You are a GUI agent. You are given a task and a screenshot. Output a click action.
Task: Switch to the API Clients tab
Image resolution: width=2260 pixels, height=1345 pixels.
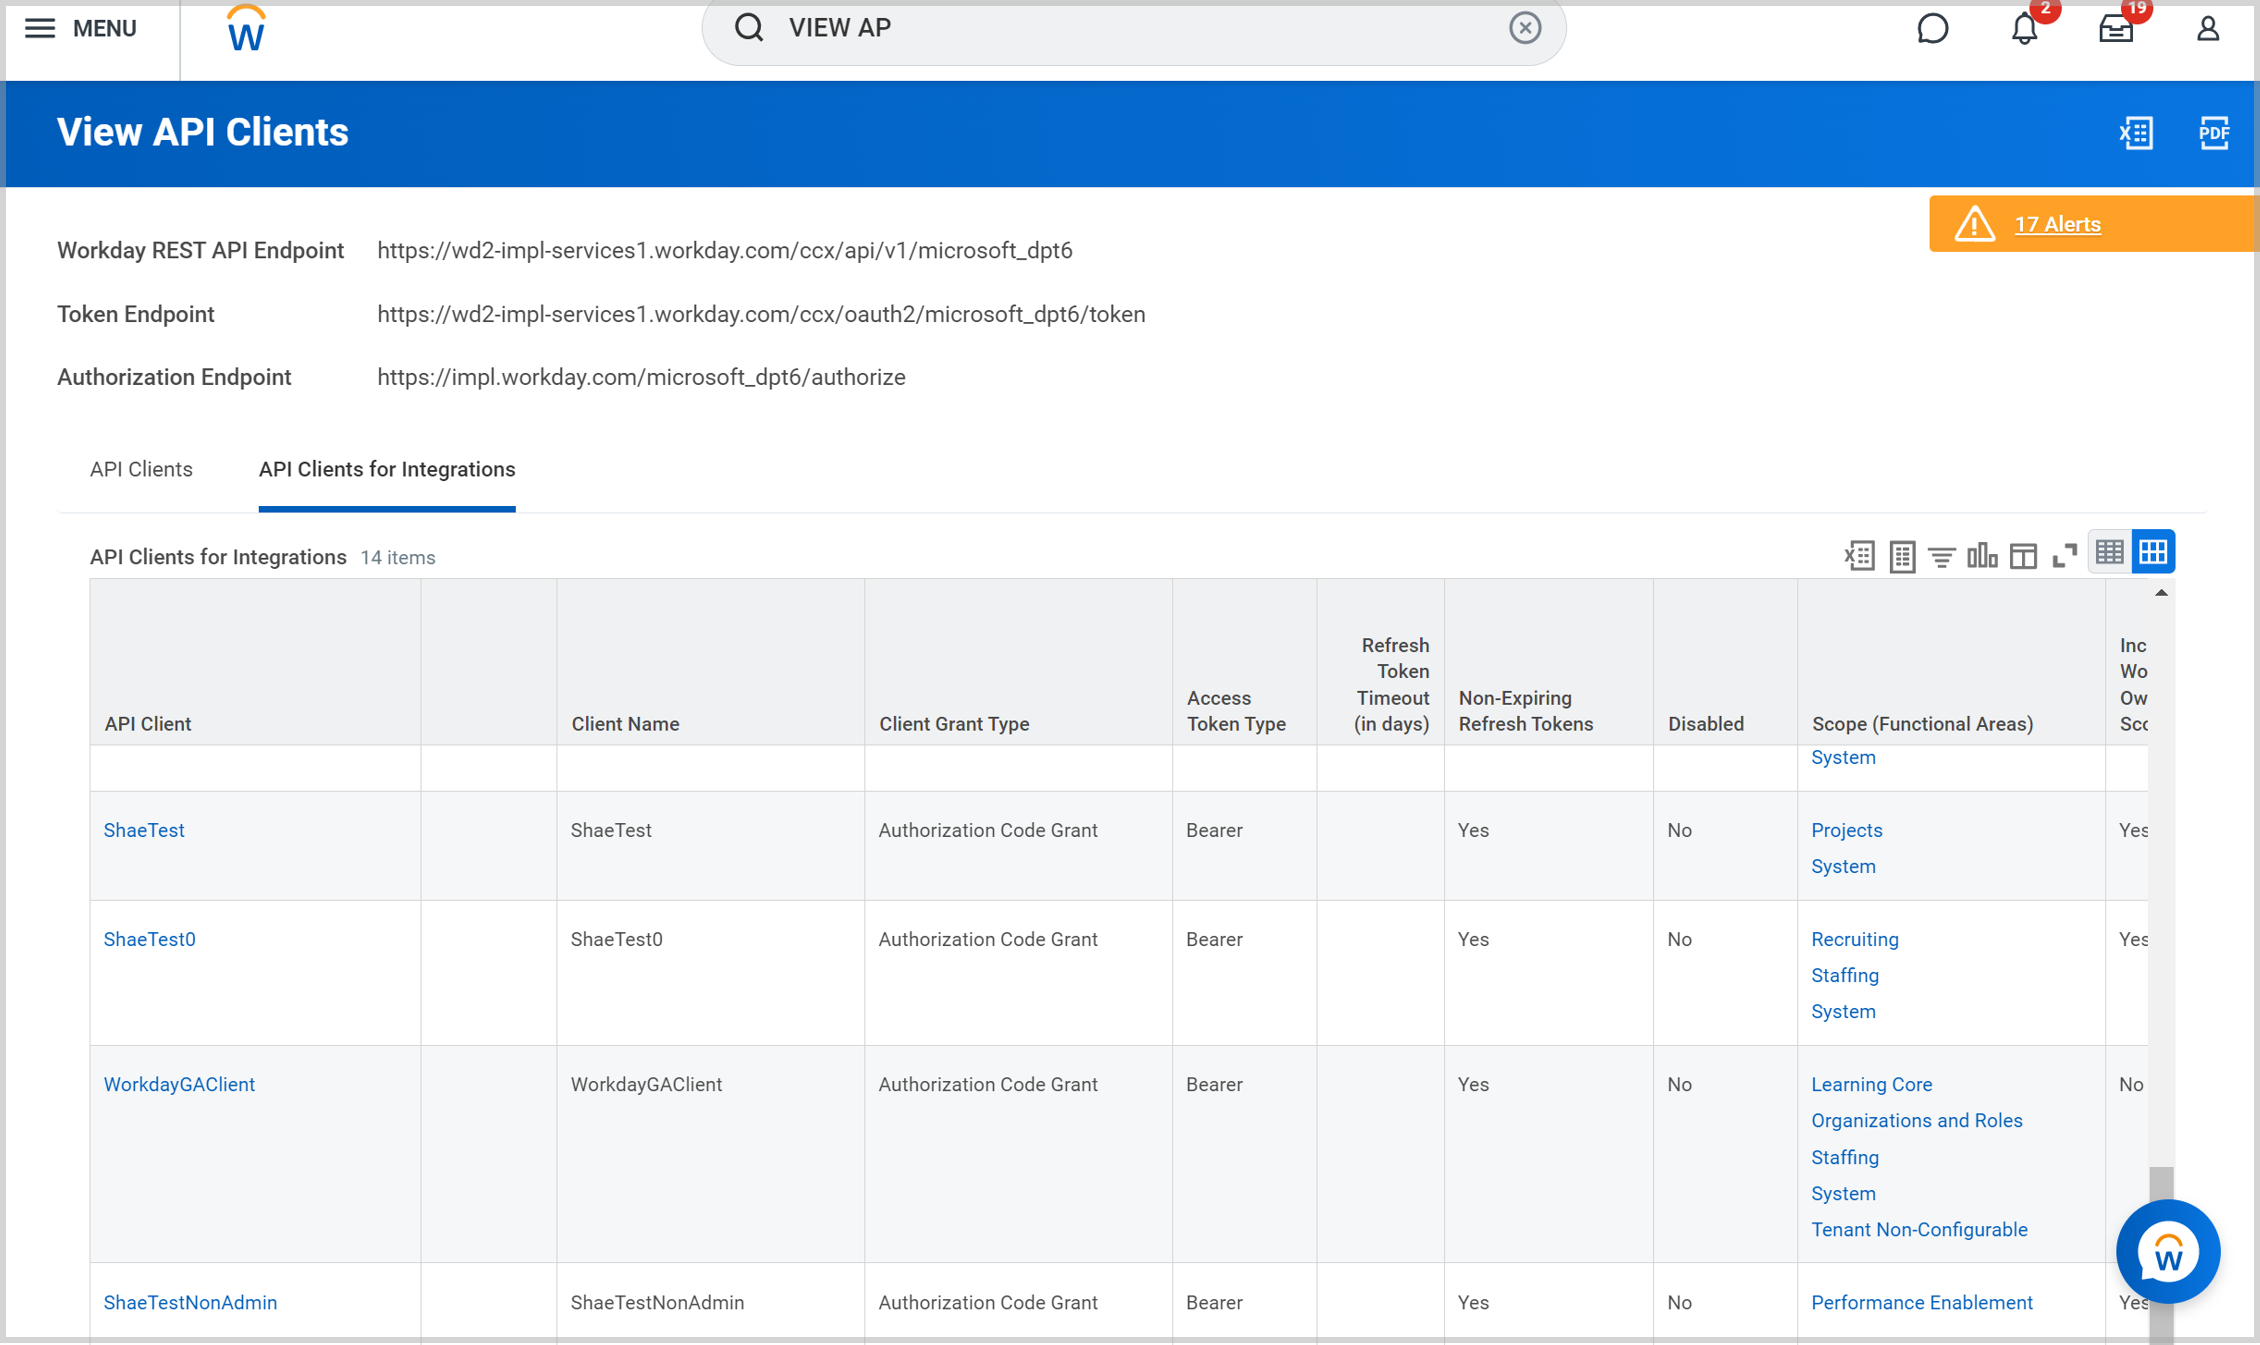pos(140,469)
